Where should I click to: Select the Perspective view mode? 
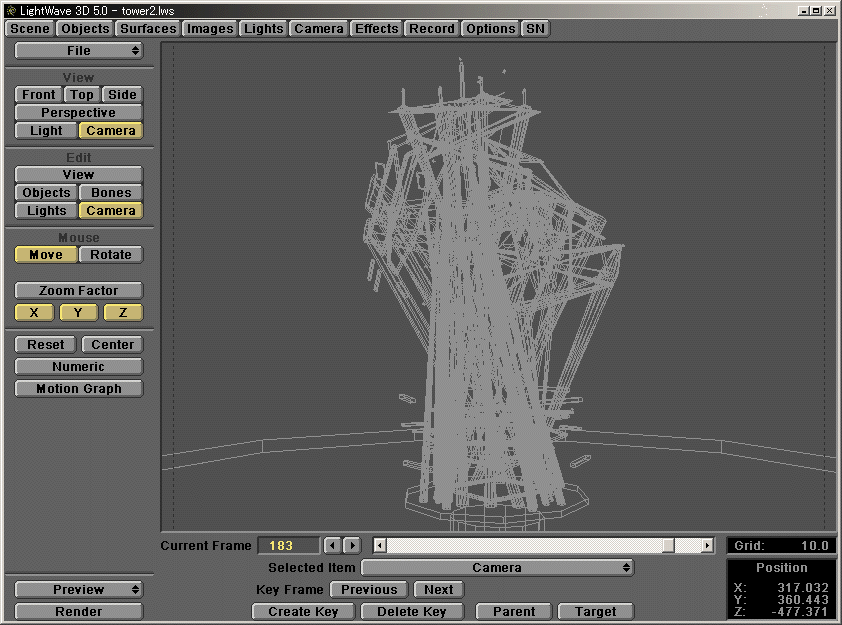click(78, 112)
